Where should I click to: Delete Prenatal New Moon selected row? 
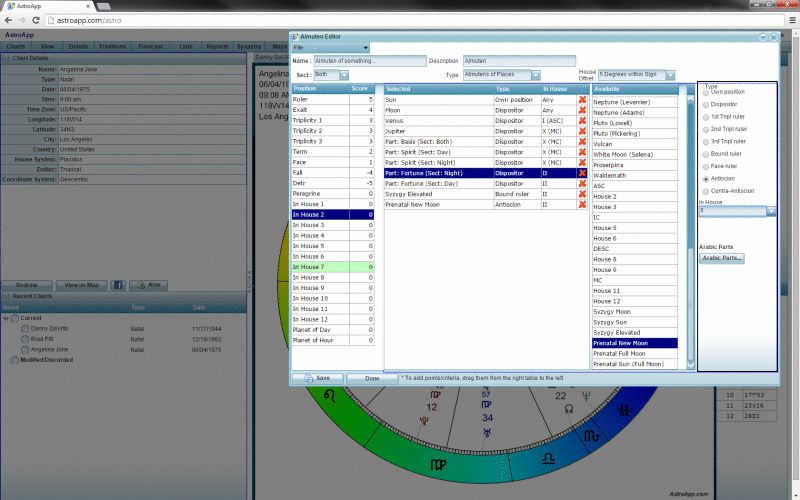(582, 204)
